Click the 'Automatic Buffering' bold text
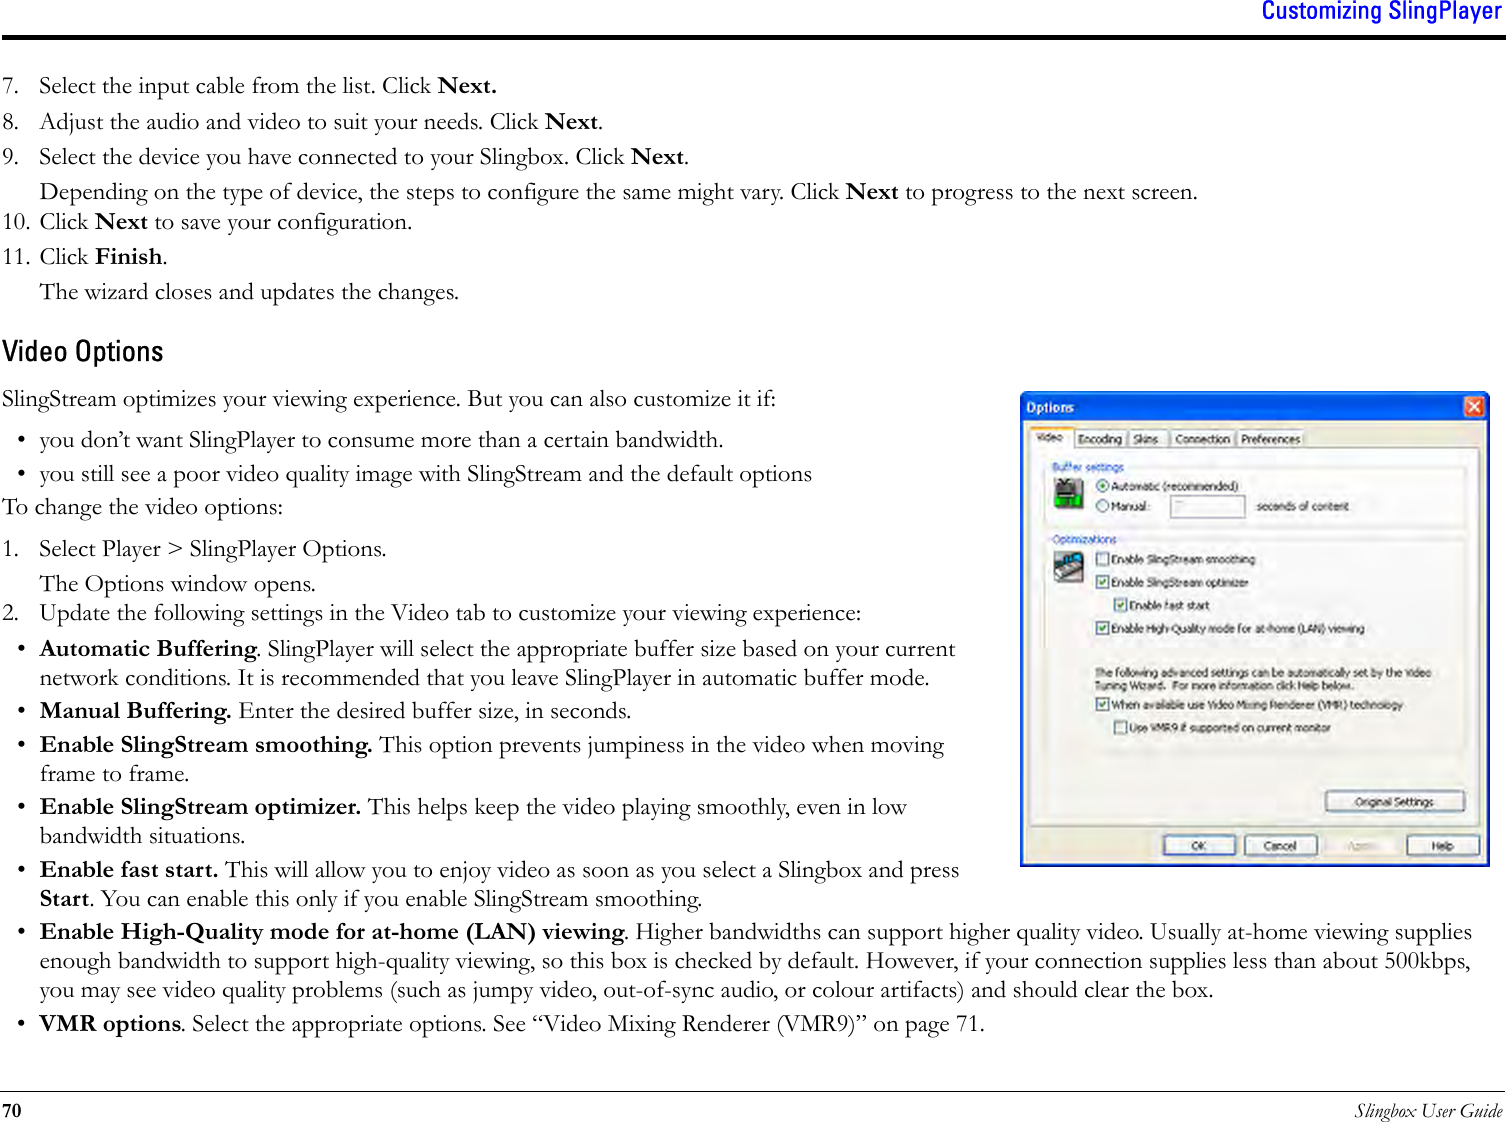 tap(148, 648)
